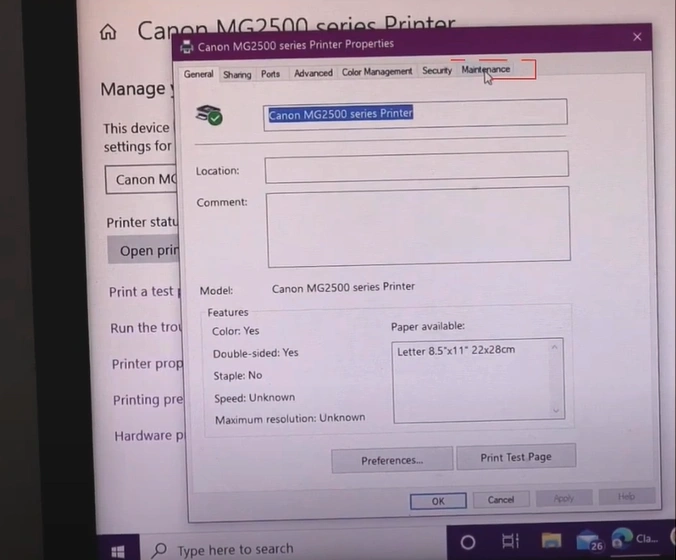Click the Cortana circle icon in taskbar

(x=467, y=542)
